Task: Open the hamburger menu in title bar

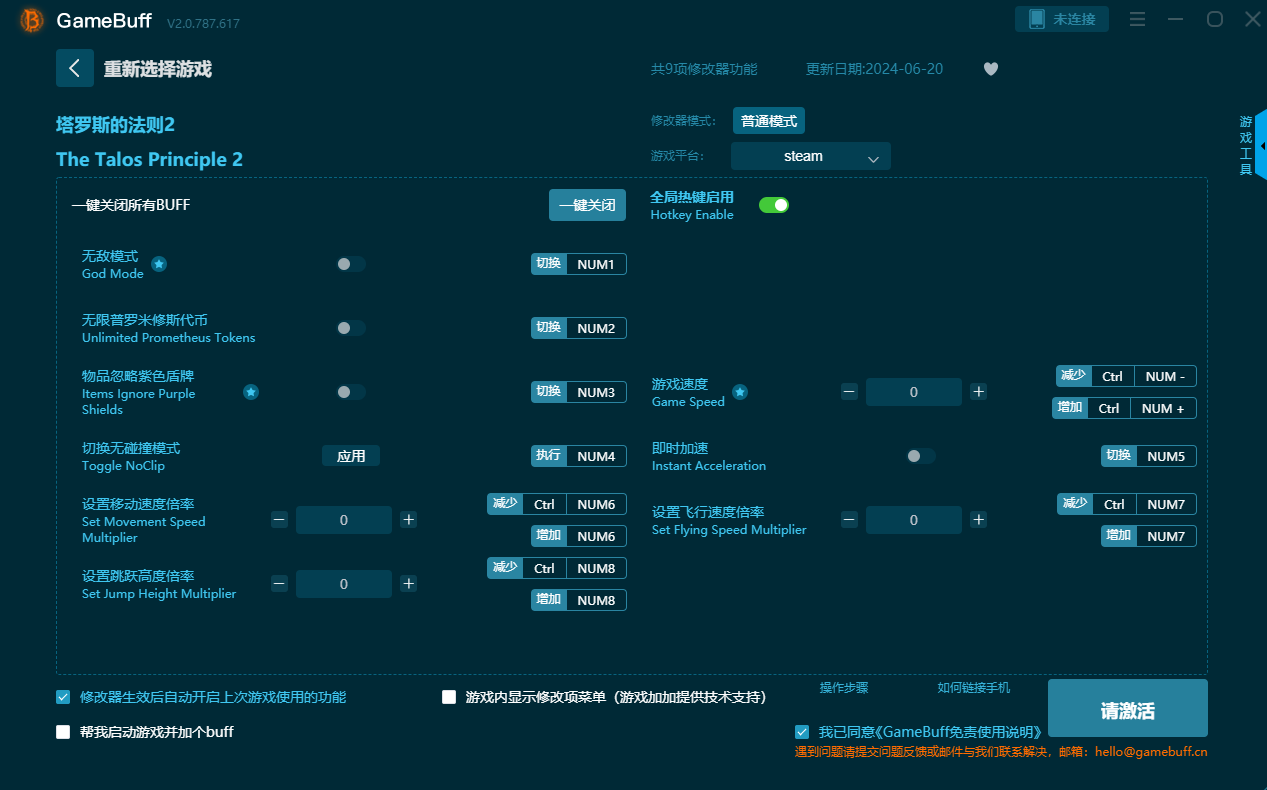Action: pyautogui.click(x=1137, y=19)
